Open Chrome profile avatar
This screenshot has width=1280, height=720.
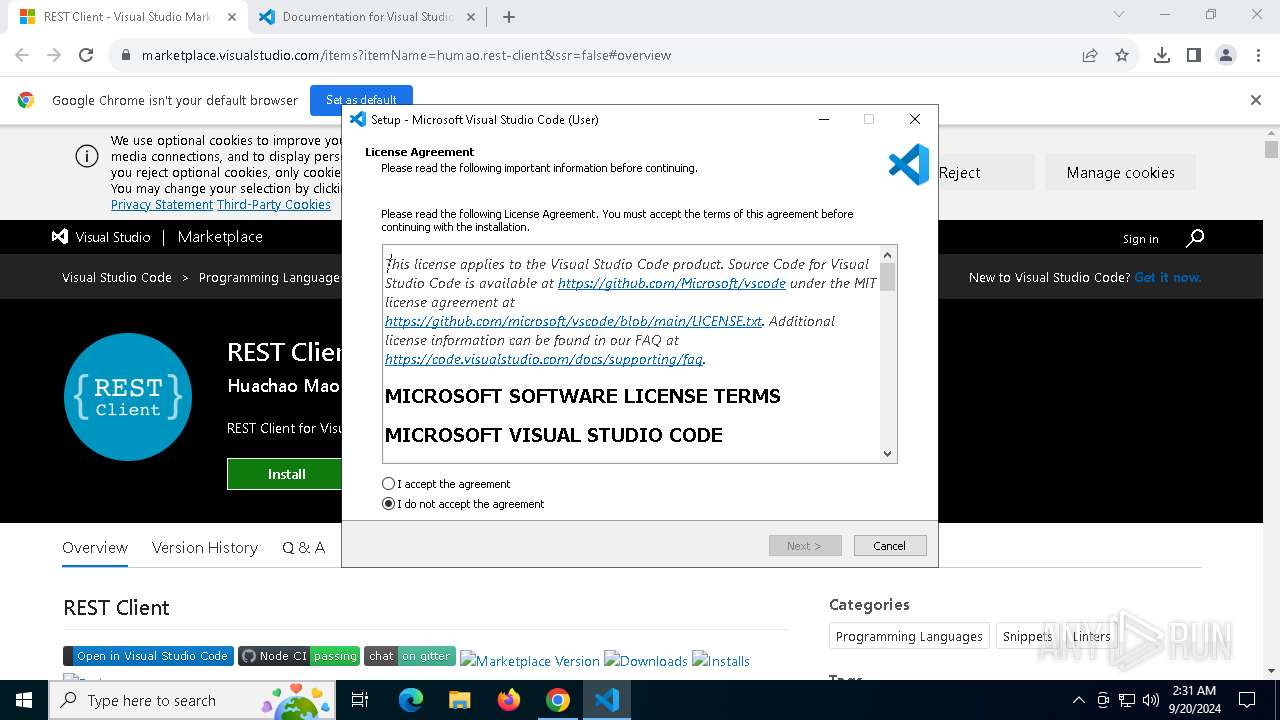1226,55
